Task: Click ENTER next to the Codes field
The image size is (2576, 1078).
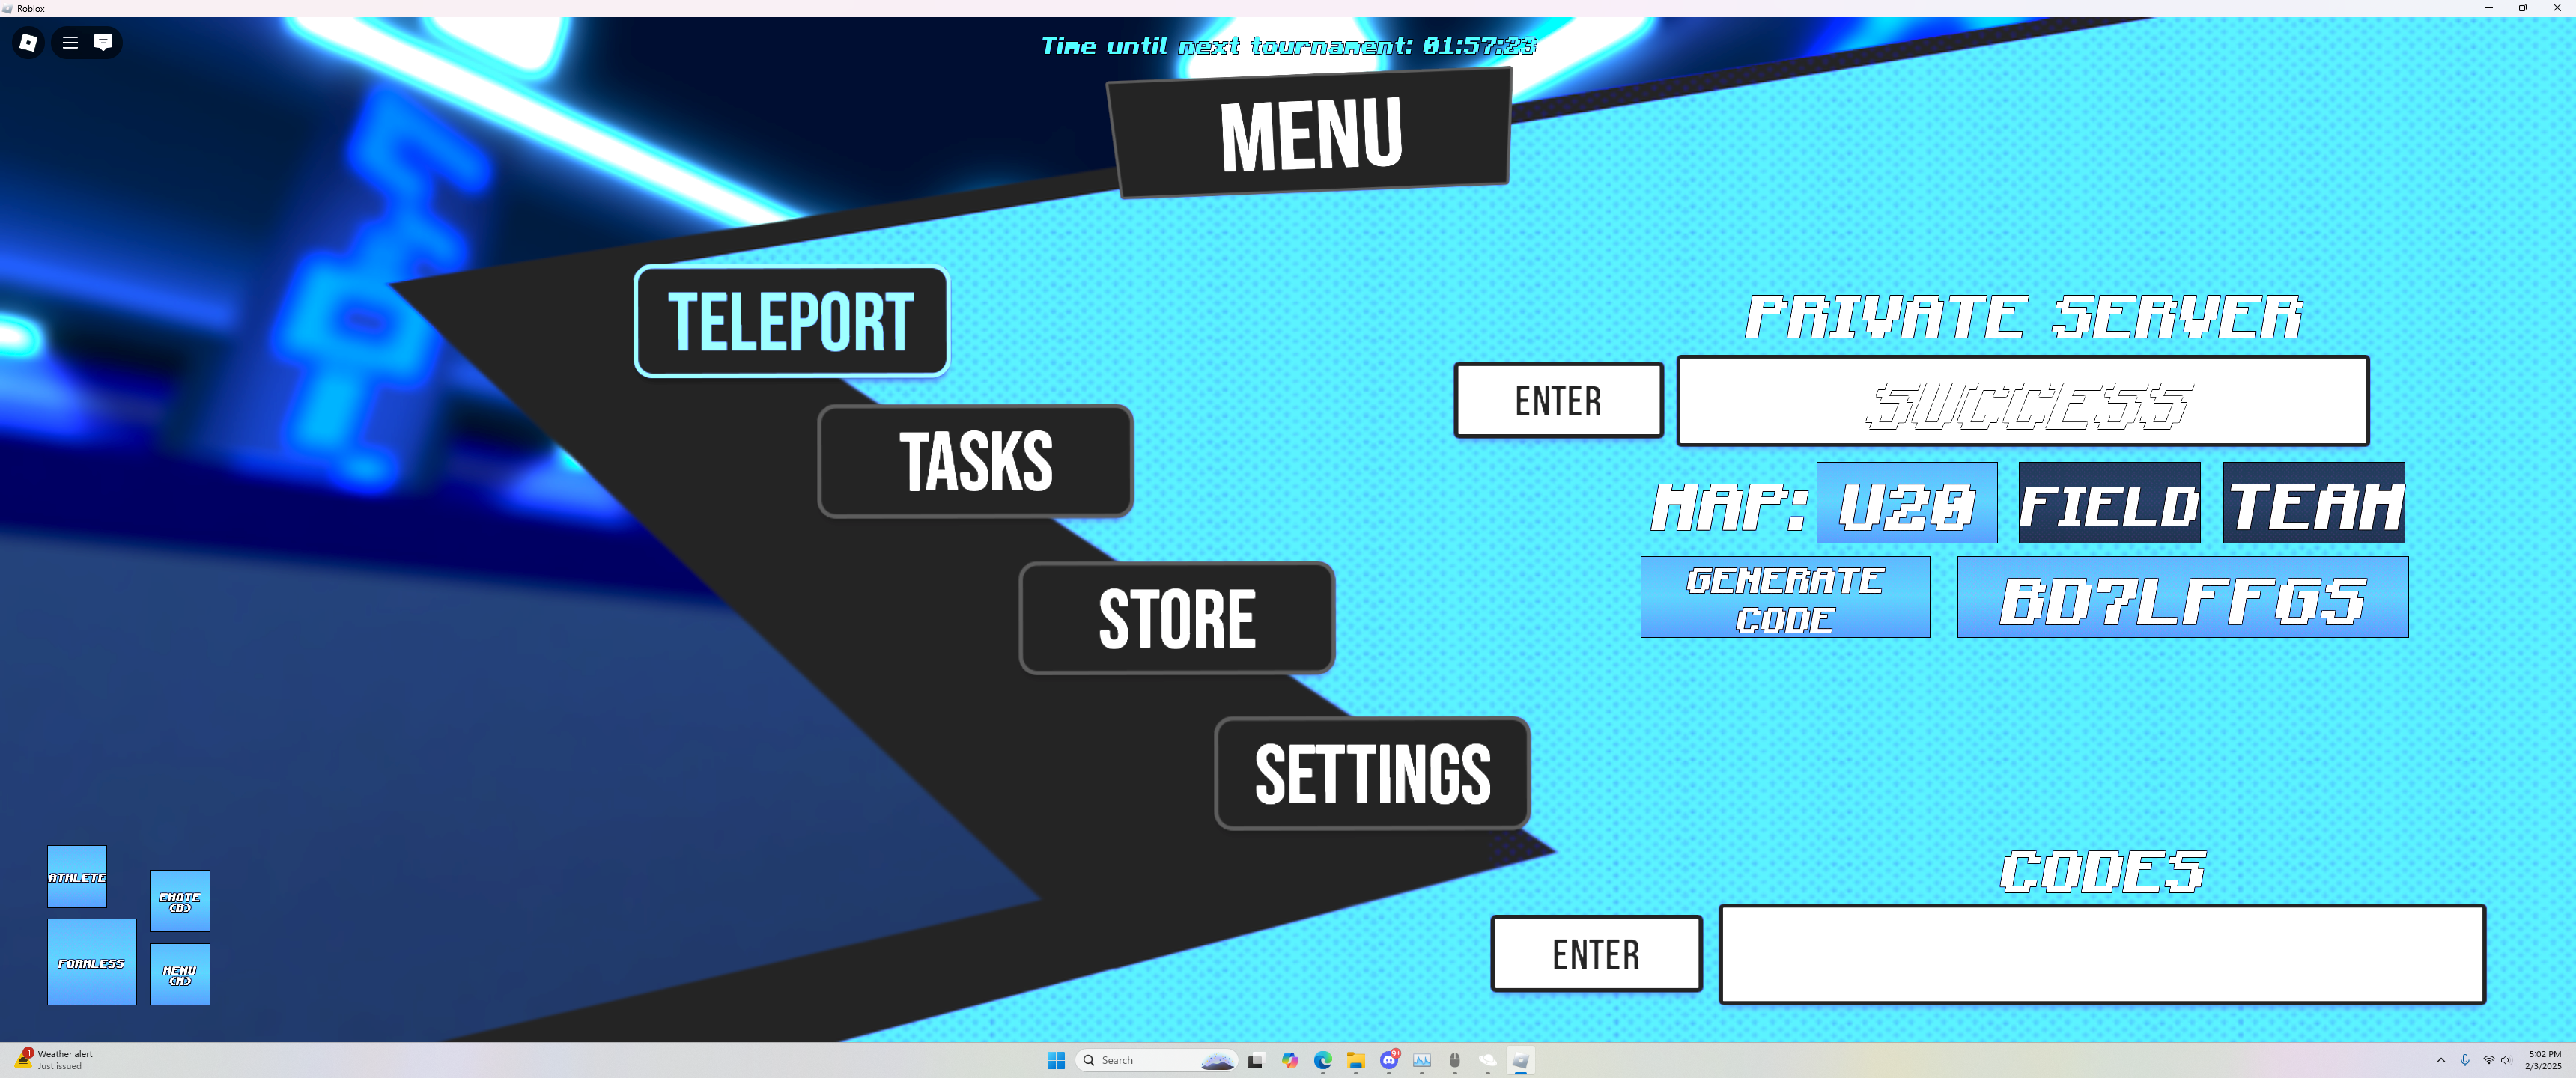Action: point(1596,954)
